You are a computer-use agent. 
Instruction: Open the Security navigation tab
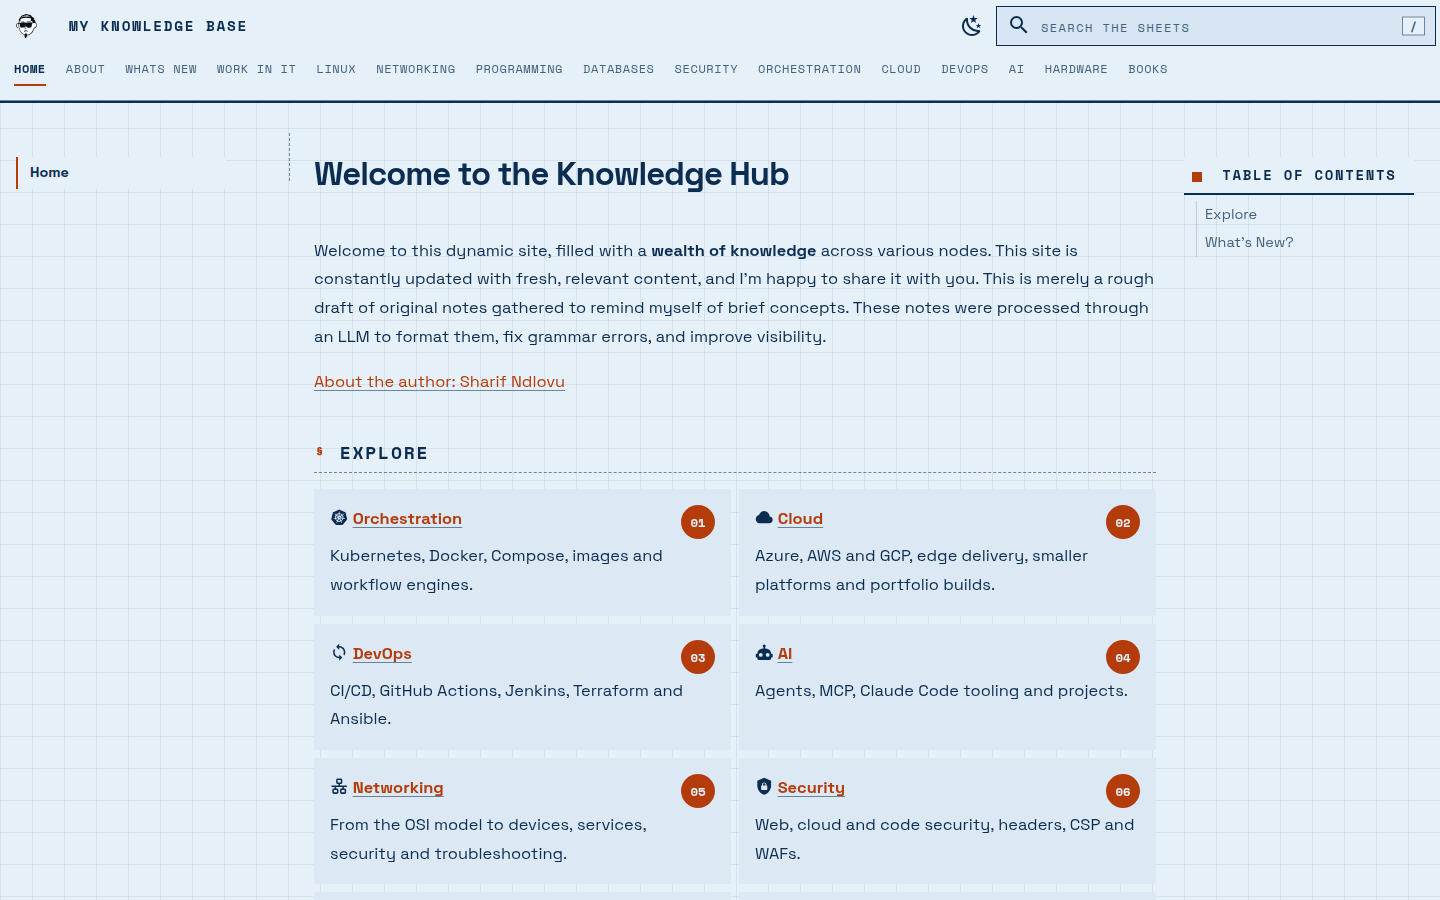click(x=706, y=70)
